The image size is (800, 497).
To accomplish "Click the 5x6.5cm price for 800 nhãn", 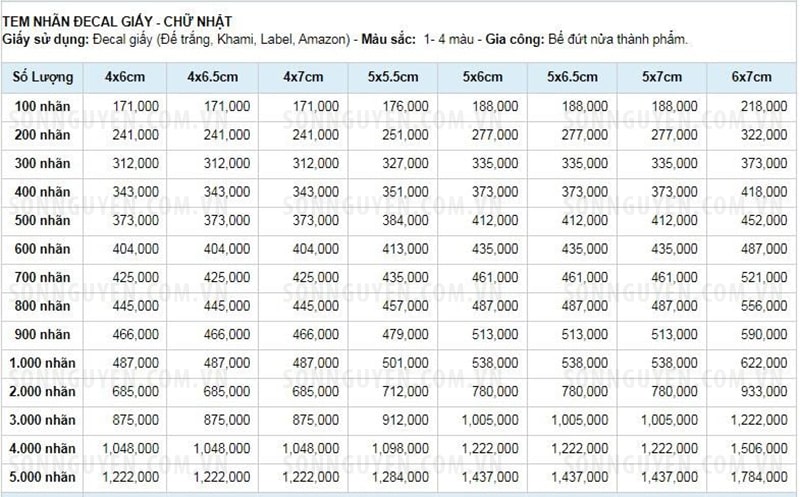I will point(585,306).
